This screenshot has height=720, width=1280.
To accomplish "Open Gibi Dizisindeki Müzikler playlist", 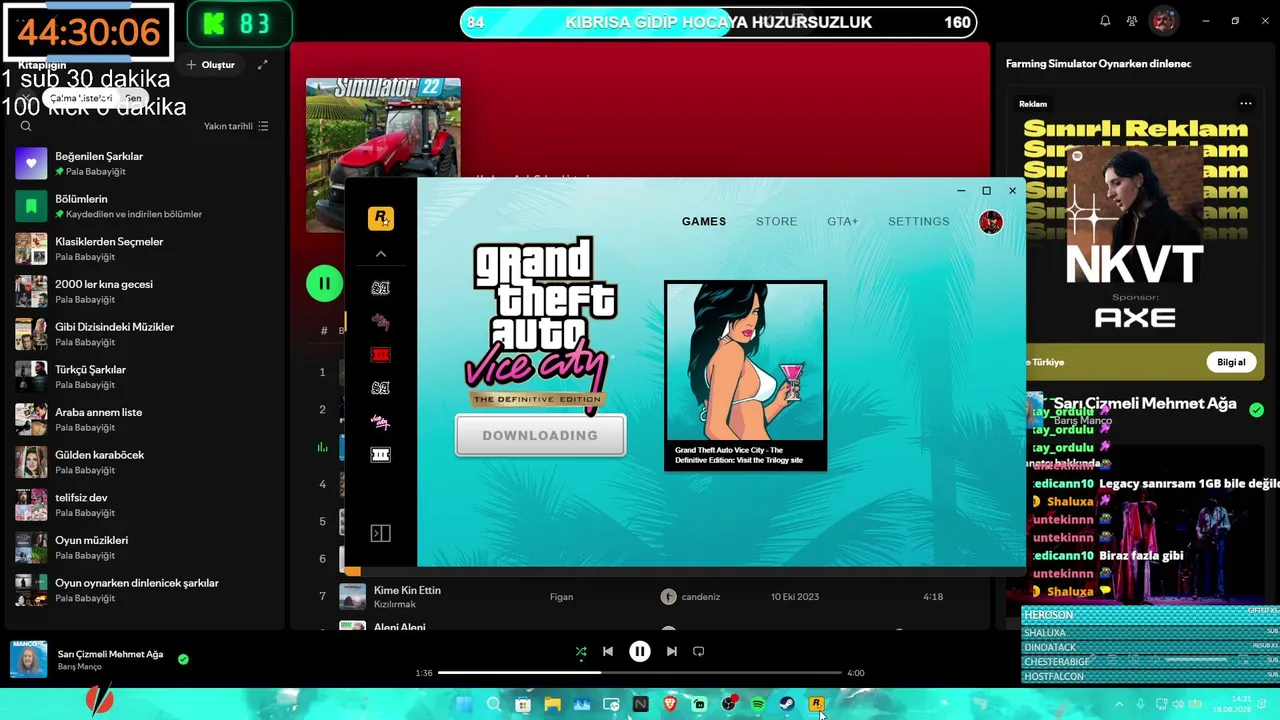I will pos(143,334).
